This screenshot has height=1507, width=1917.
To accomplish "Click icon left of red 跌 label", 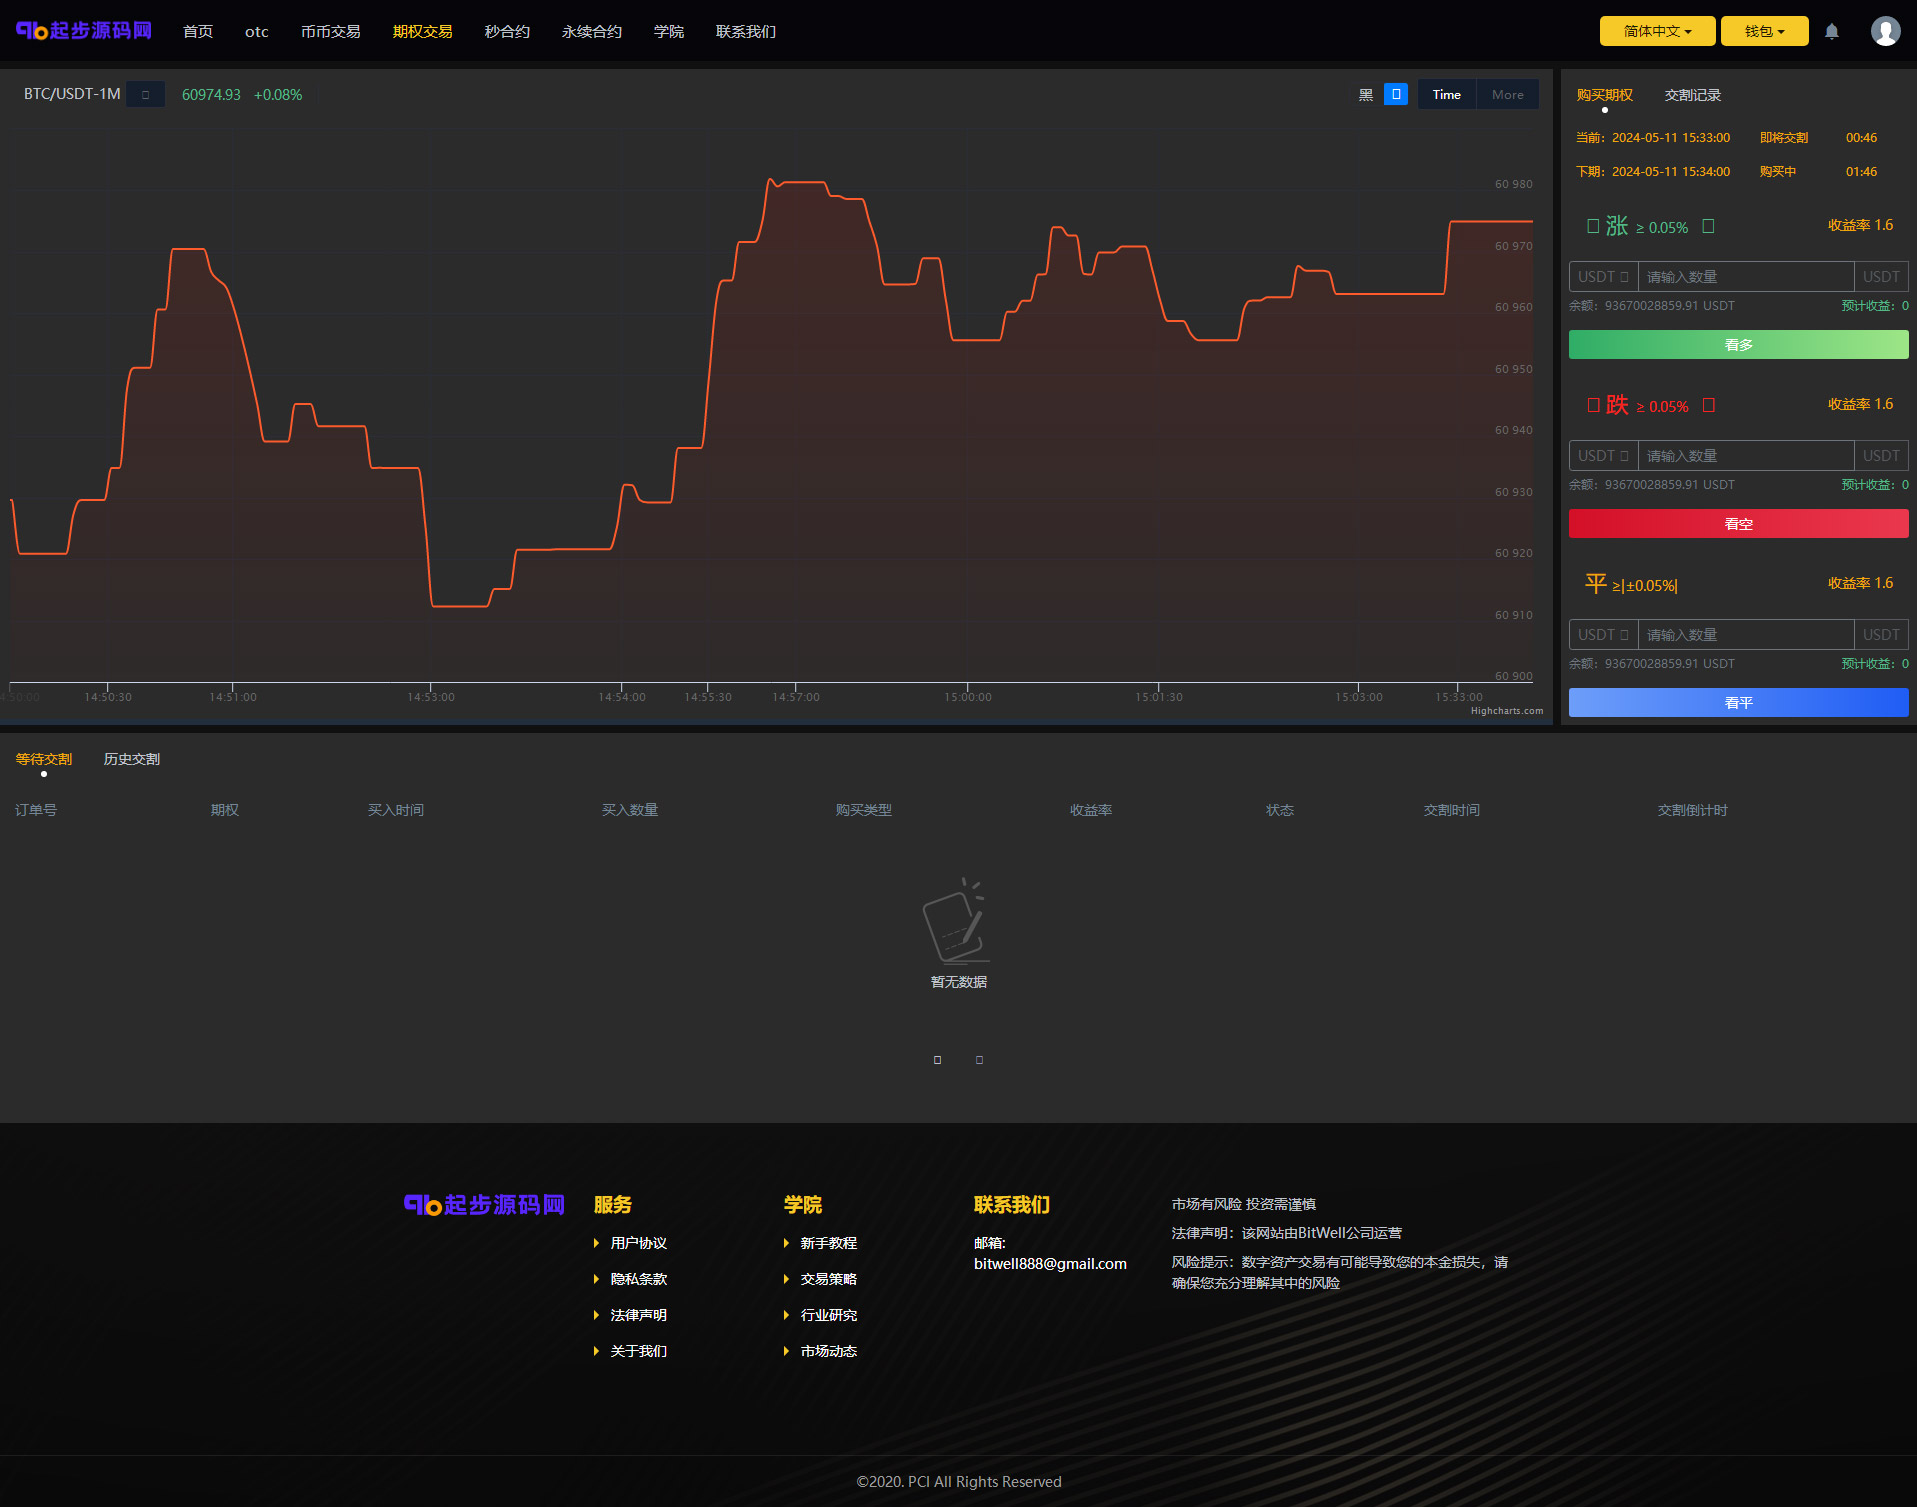I will tap(1593, 405).
